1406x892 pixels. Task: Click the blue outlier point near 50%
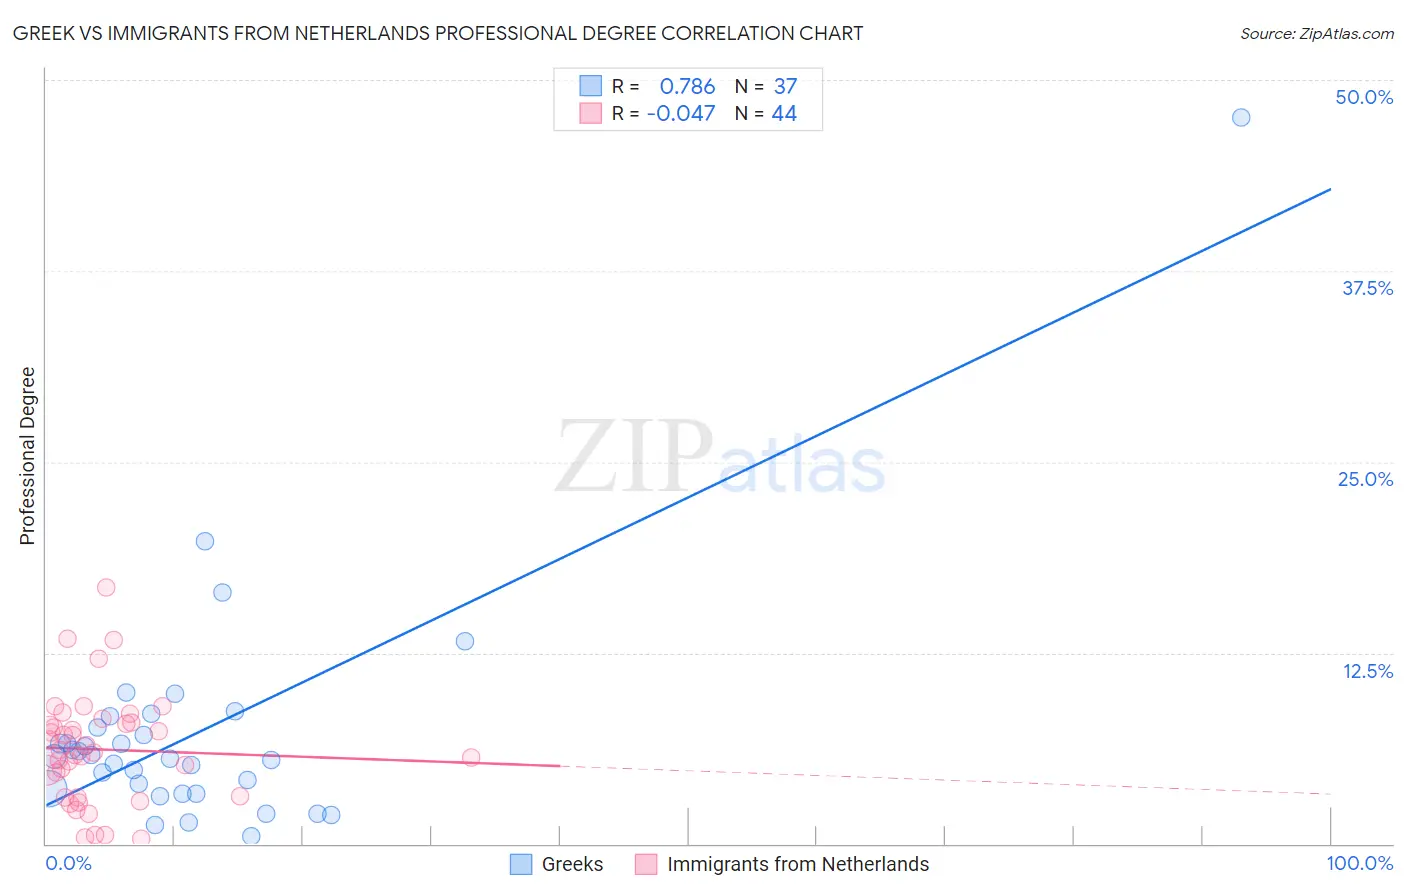tap(1241, 117)
